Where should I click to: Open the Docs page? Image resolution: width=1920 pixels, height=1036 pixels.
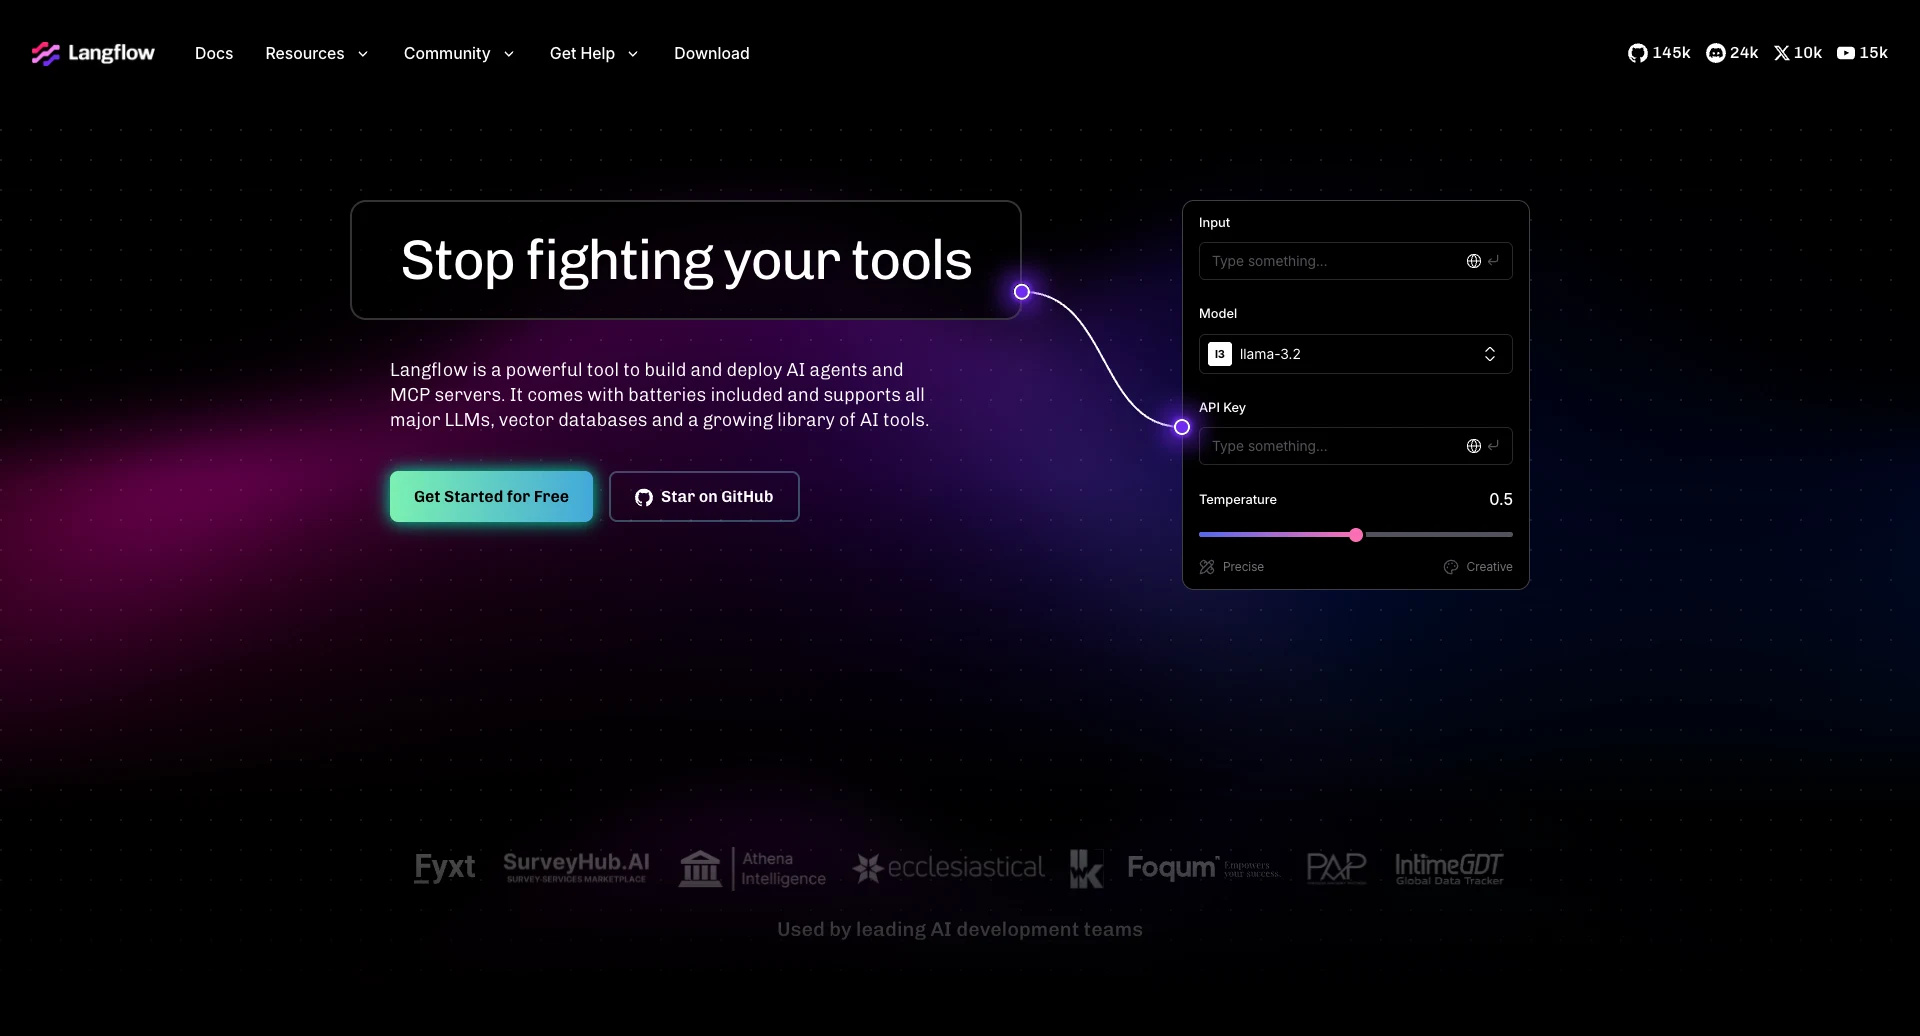(x=214, y=53)
